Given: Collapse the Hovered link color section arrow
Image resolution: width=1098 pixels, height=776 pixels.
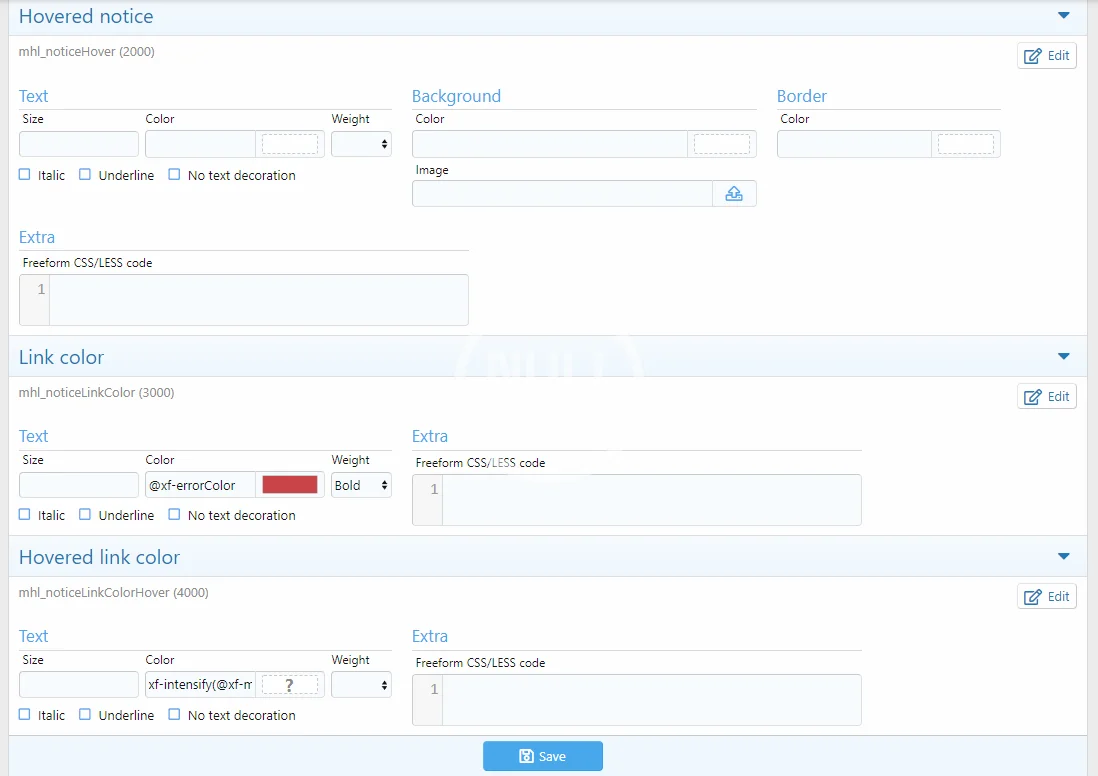Looking at the screenshot, I should click(1064, 557).
